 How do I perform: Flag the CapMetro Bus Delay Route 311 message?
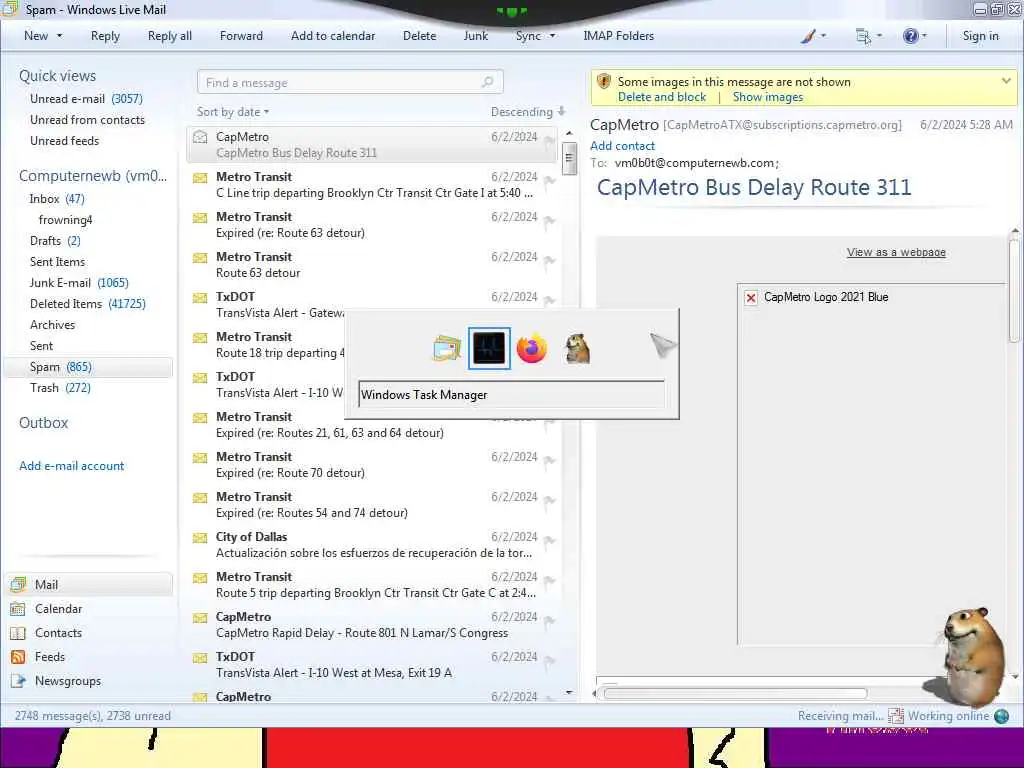(549, 140)
